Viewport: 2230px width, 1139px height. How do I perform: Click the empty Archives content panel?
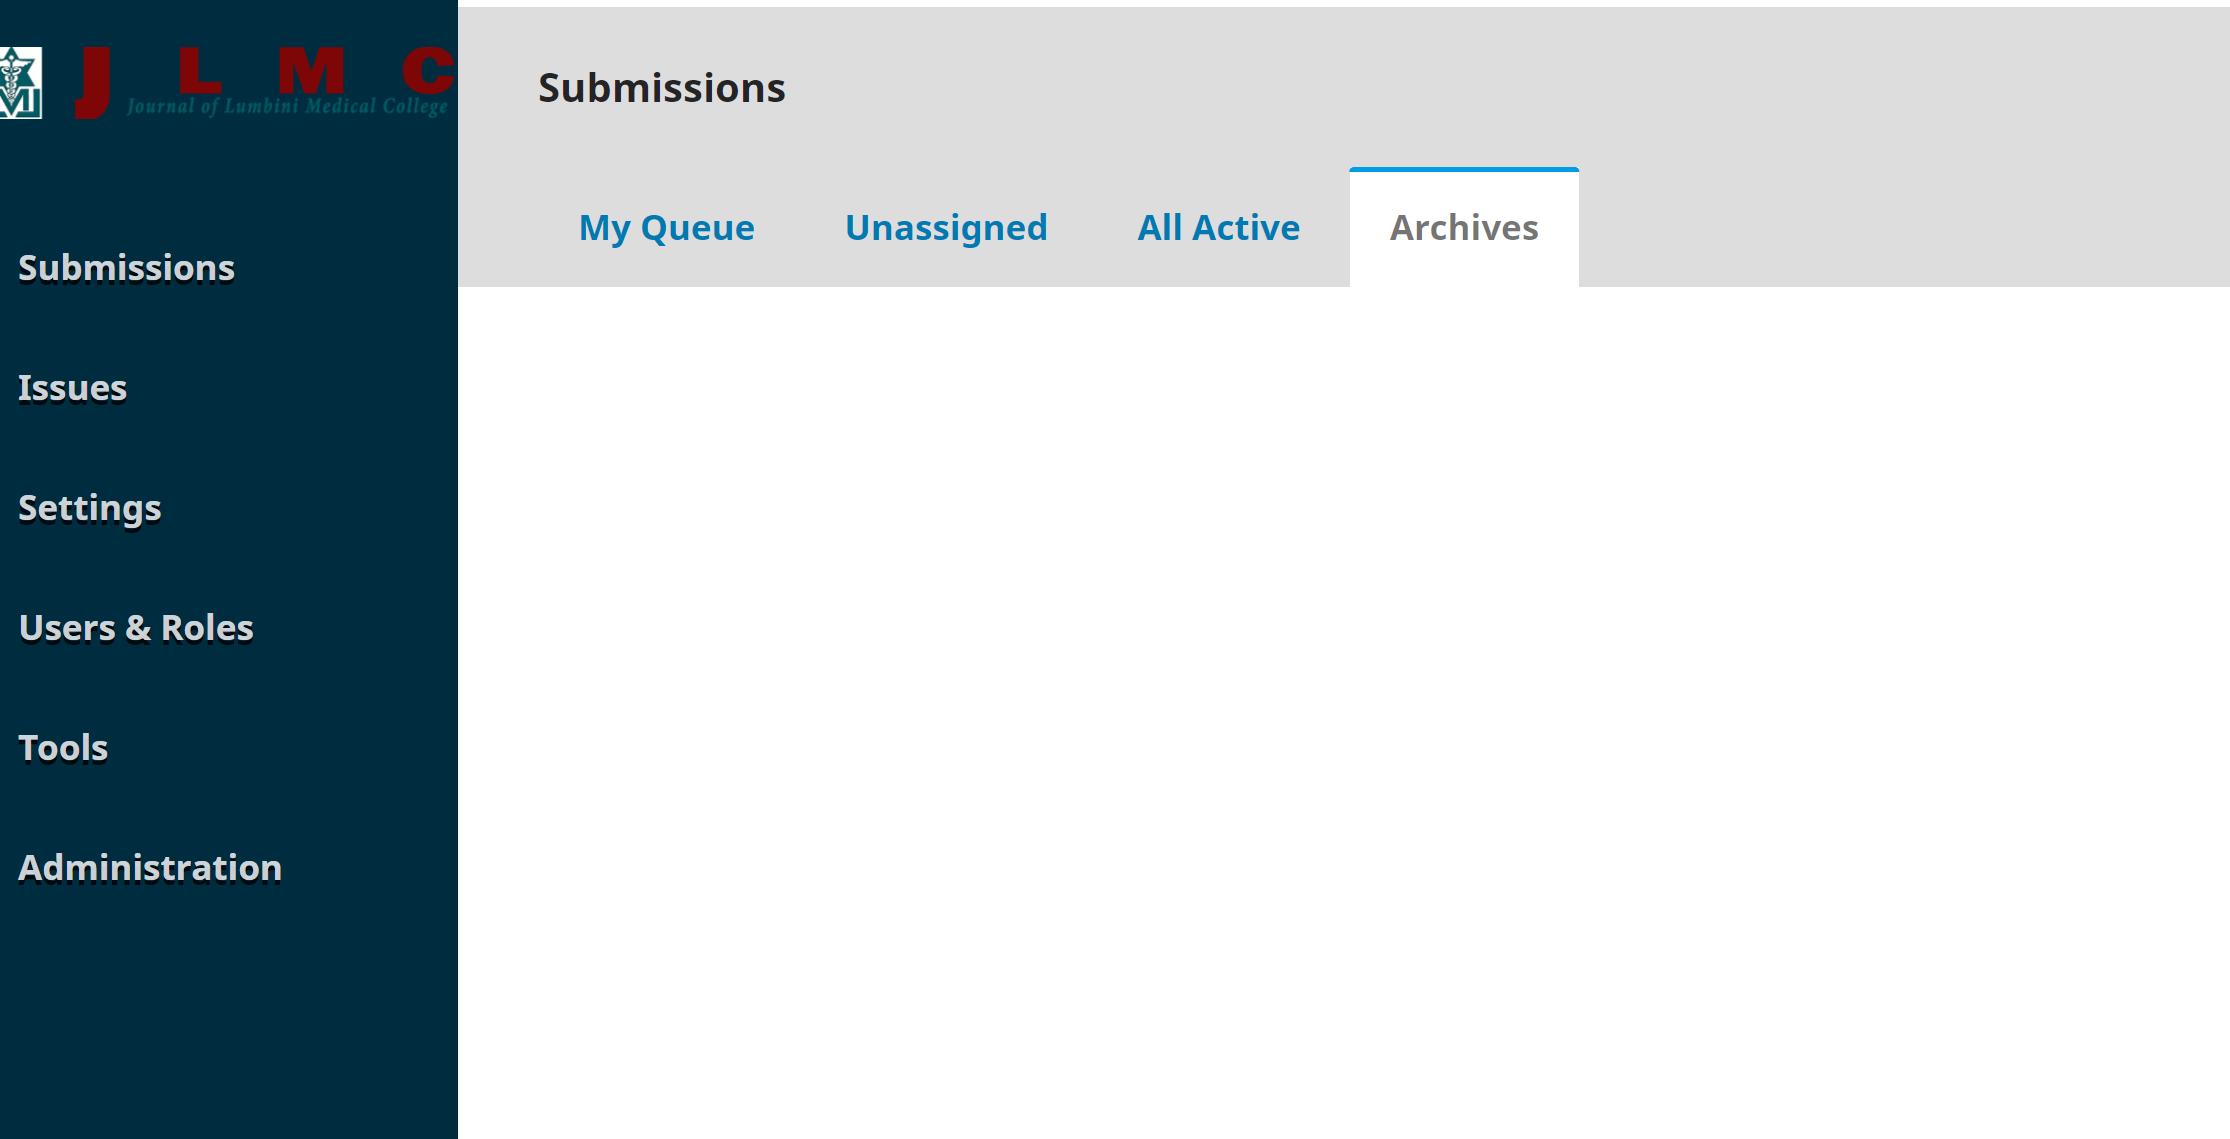pyautogui.click(x=1344, y=712)
